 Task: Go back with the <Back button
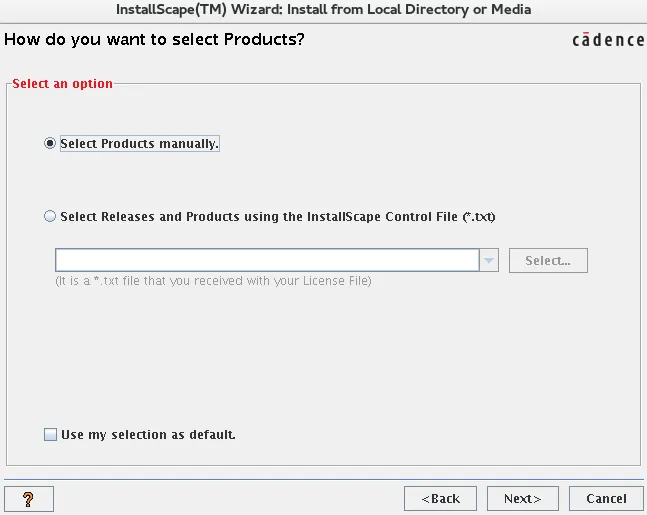[440, 498]
